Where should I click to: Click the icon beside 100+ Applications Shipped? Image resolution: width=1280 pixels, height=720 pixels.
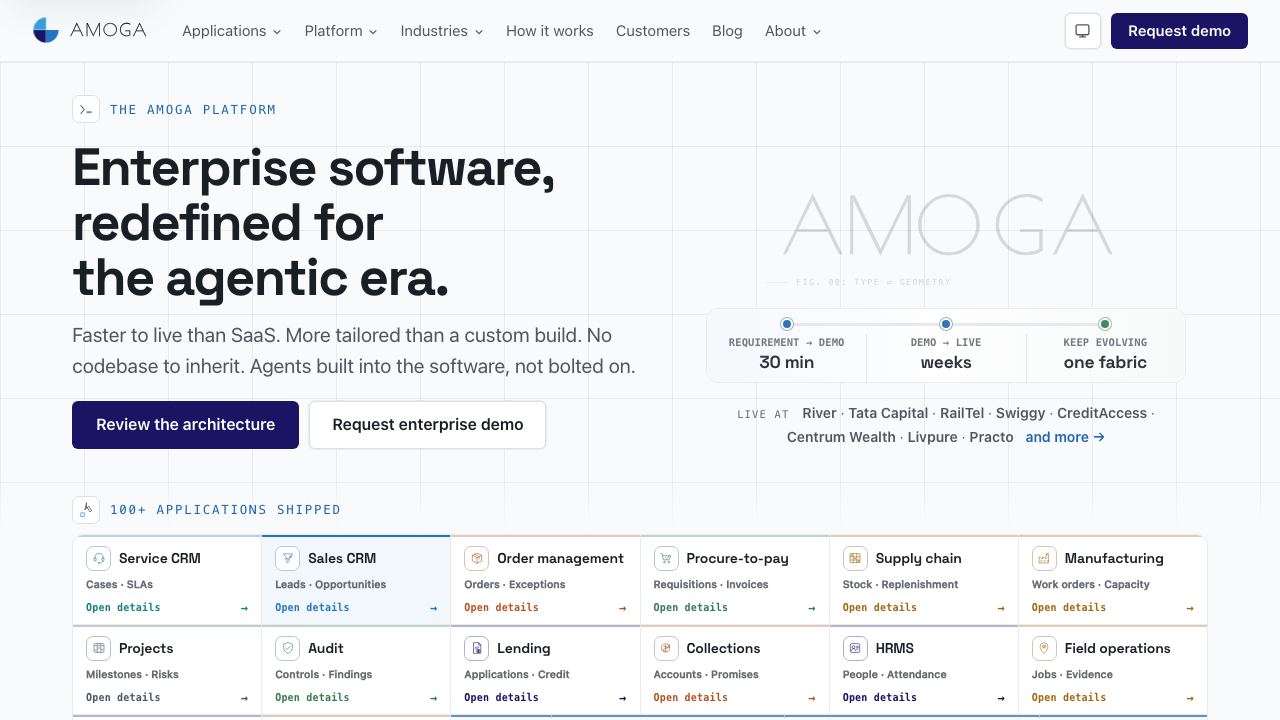pyautogui.click(x=86, y=509)
